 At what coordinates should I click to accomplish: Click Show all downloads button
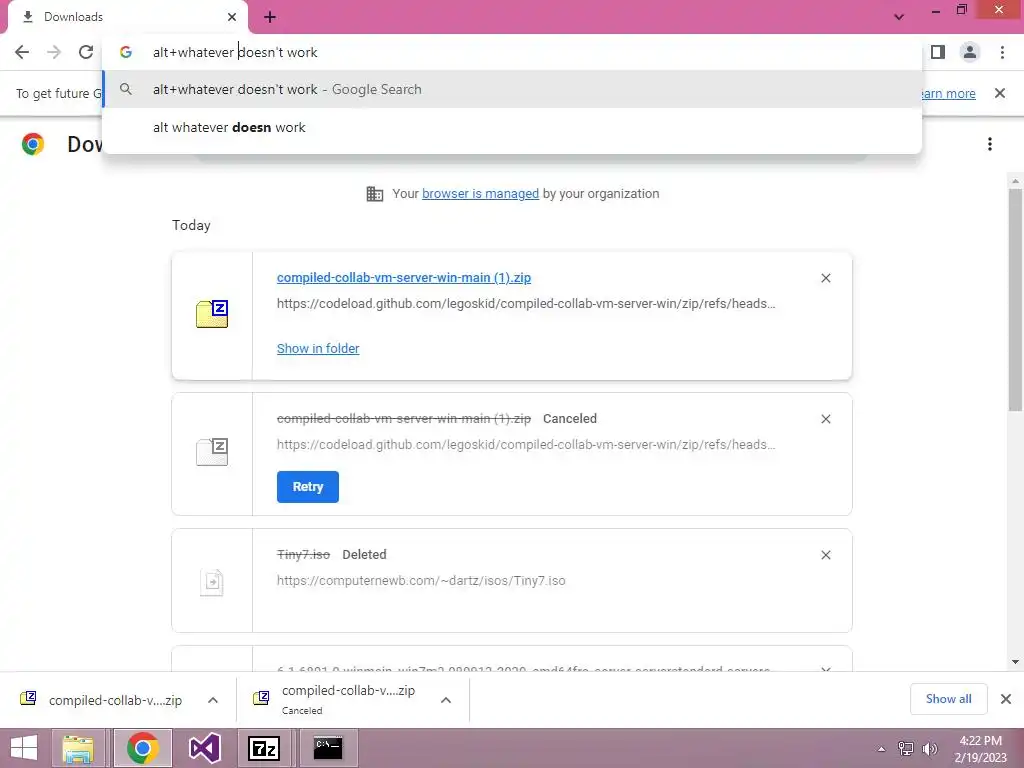[948, 699]
